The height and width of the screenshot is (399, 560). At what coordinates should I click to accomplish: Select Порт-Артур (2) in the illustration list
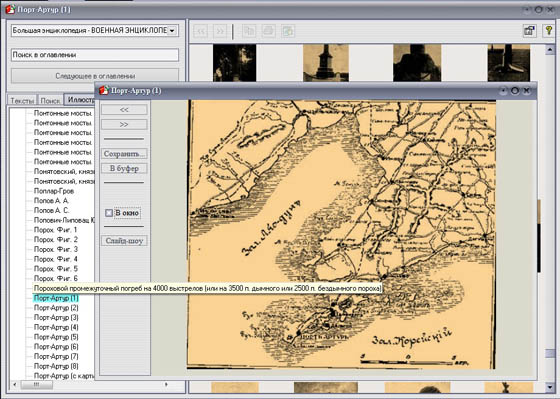click(x=56, y=308)
